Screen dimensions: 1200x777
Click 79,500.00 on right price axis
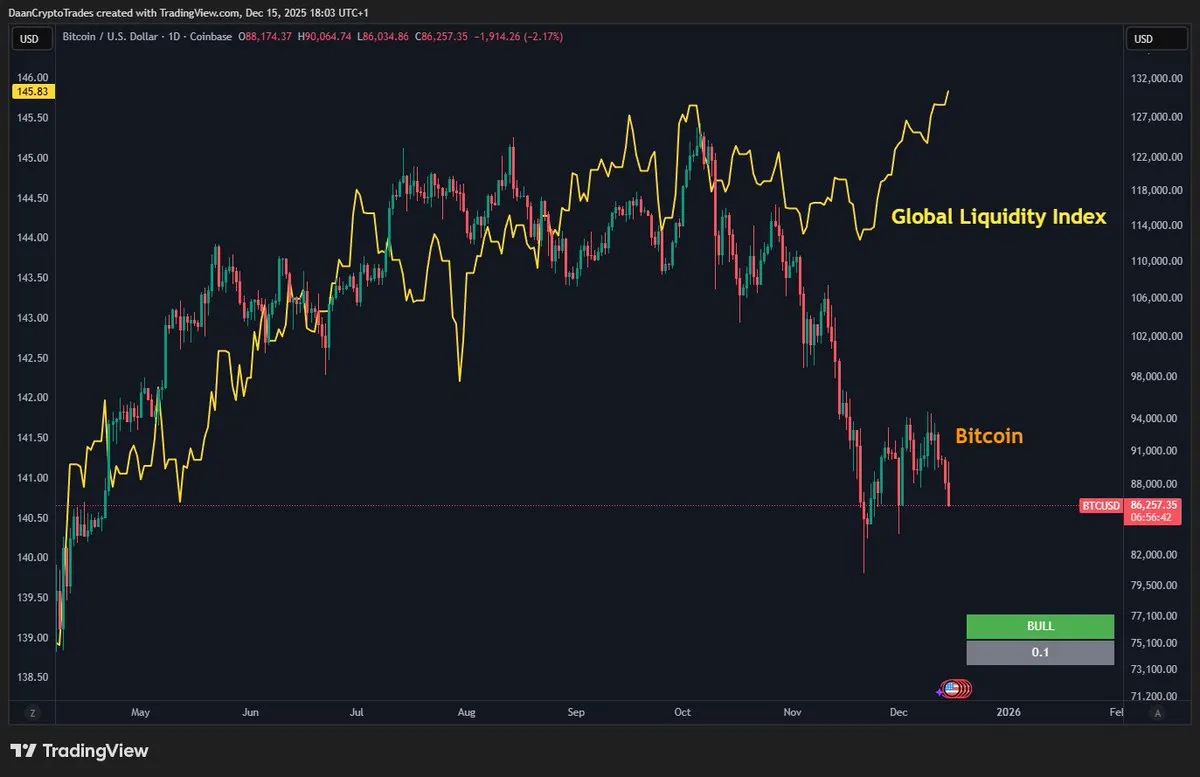coord(1153,586)
